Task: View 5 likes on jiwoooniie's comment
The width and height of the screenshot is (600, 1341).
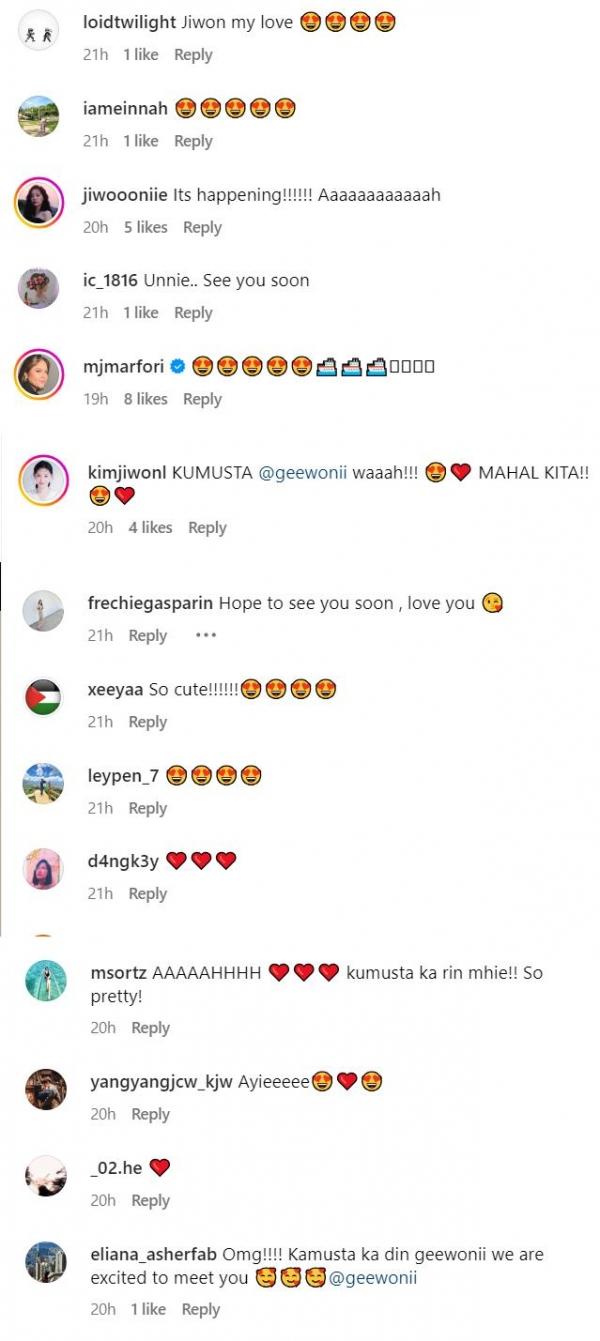Action: (x=145, y=227)
